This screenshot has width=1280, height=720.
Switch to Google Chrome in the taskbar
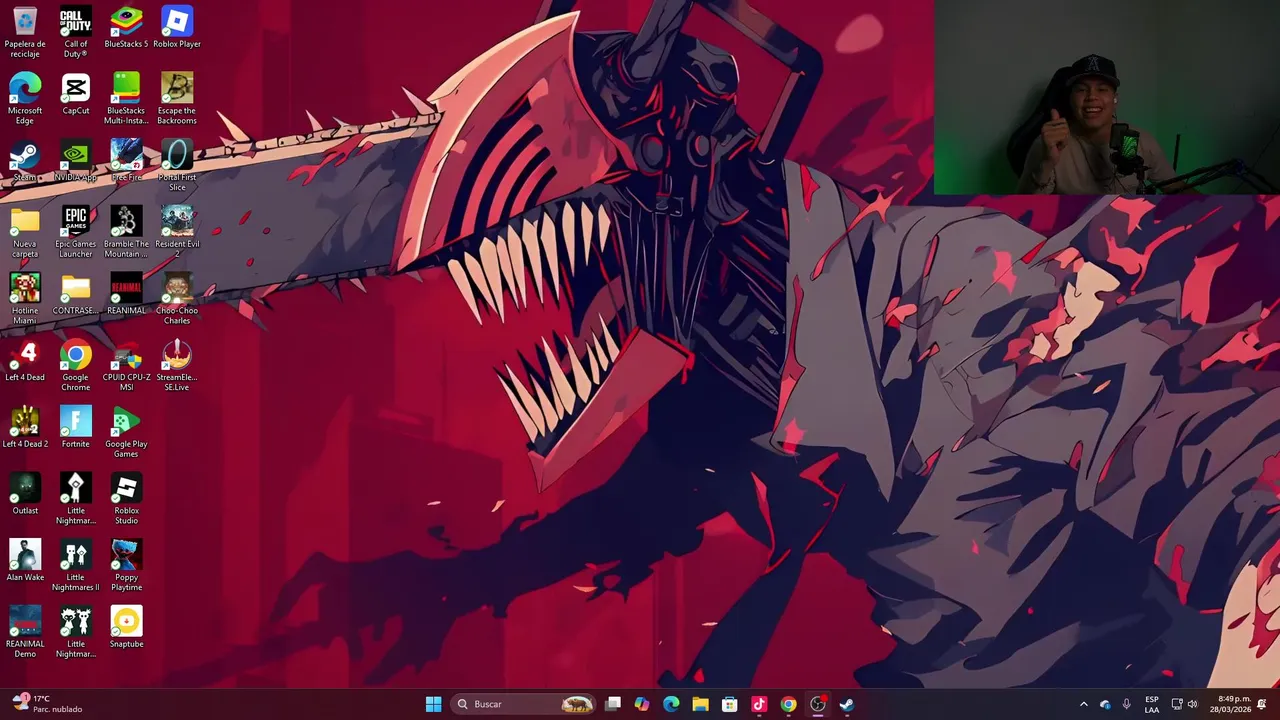pyautogui.click(x=788, y=704)
